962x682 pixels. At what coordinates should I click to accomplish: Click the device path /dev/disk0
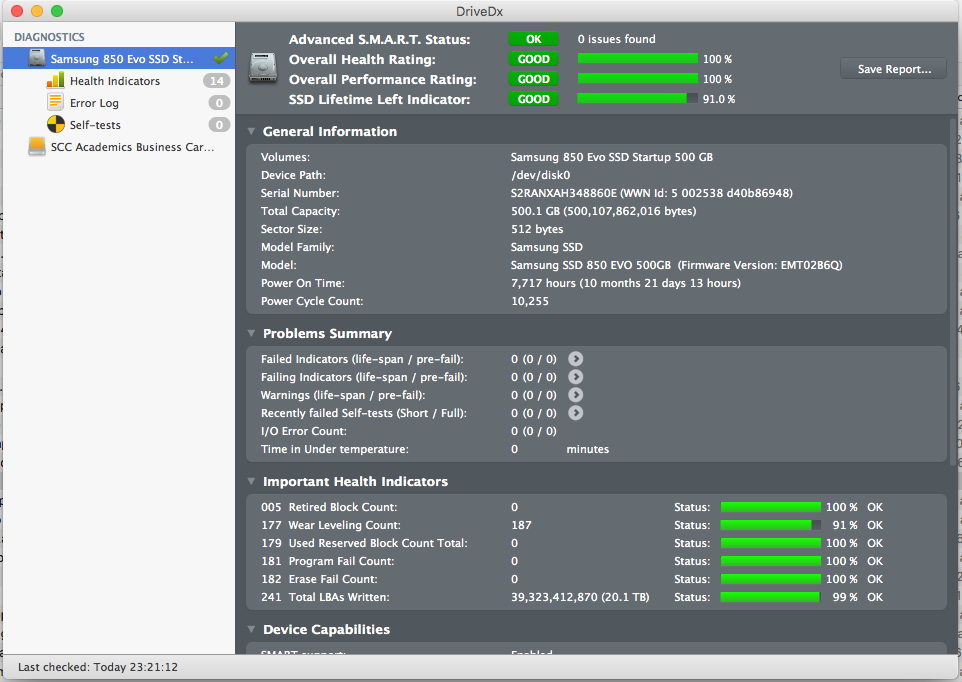pyautogui.click(x=541, y=175)
